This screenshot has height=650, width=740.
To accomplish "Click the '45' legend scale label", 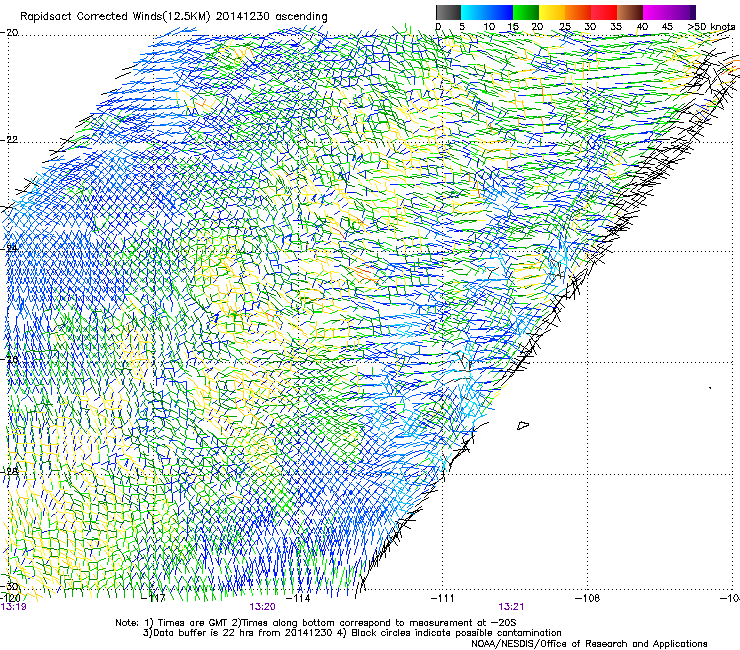I will point(667,26).
